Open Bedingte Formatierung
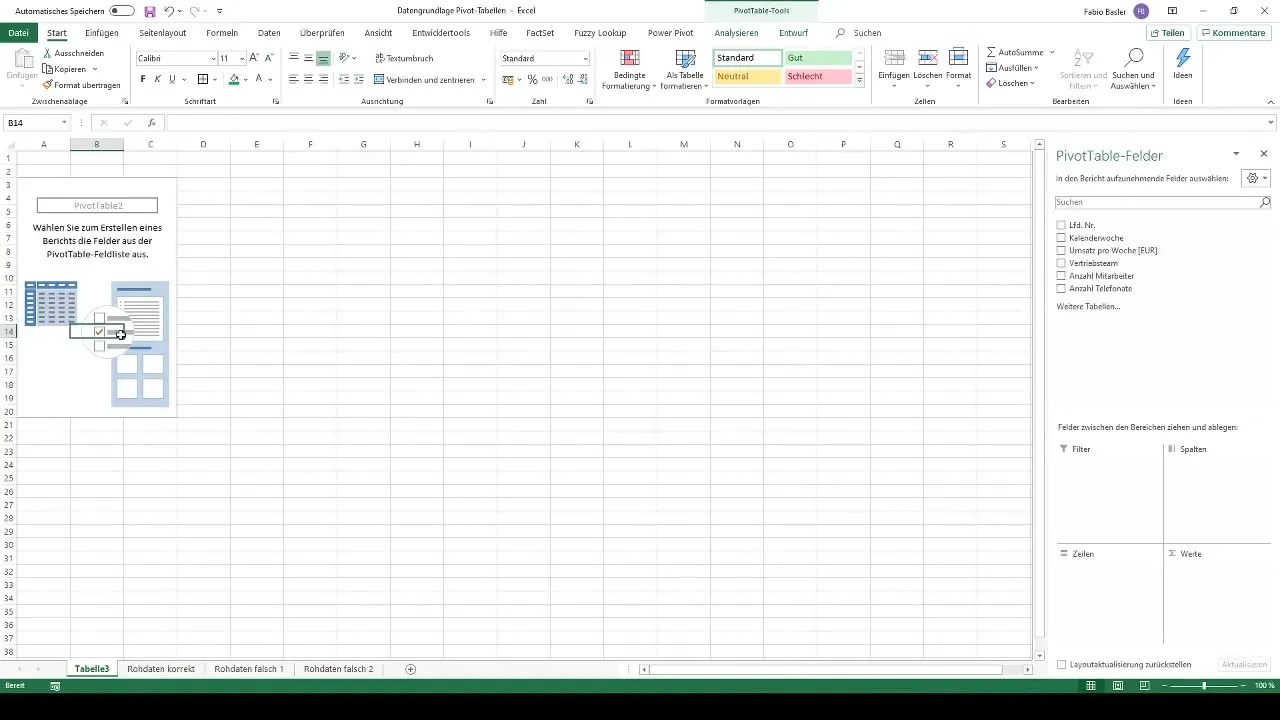This screenshot has height=720, width=1280. [629, 69]
